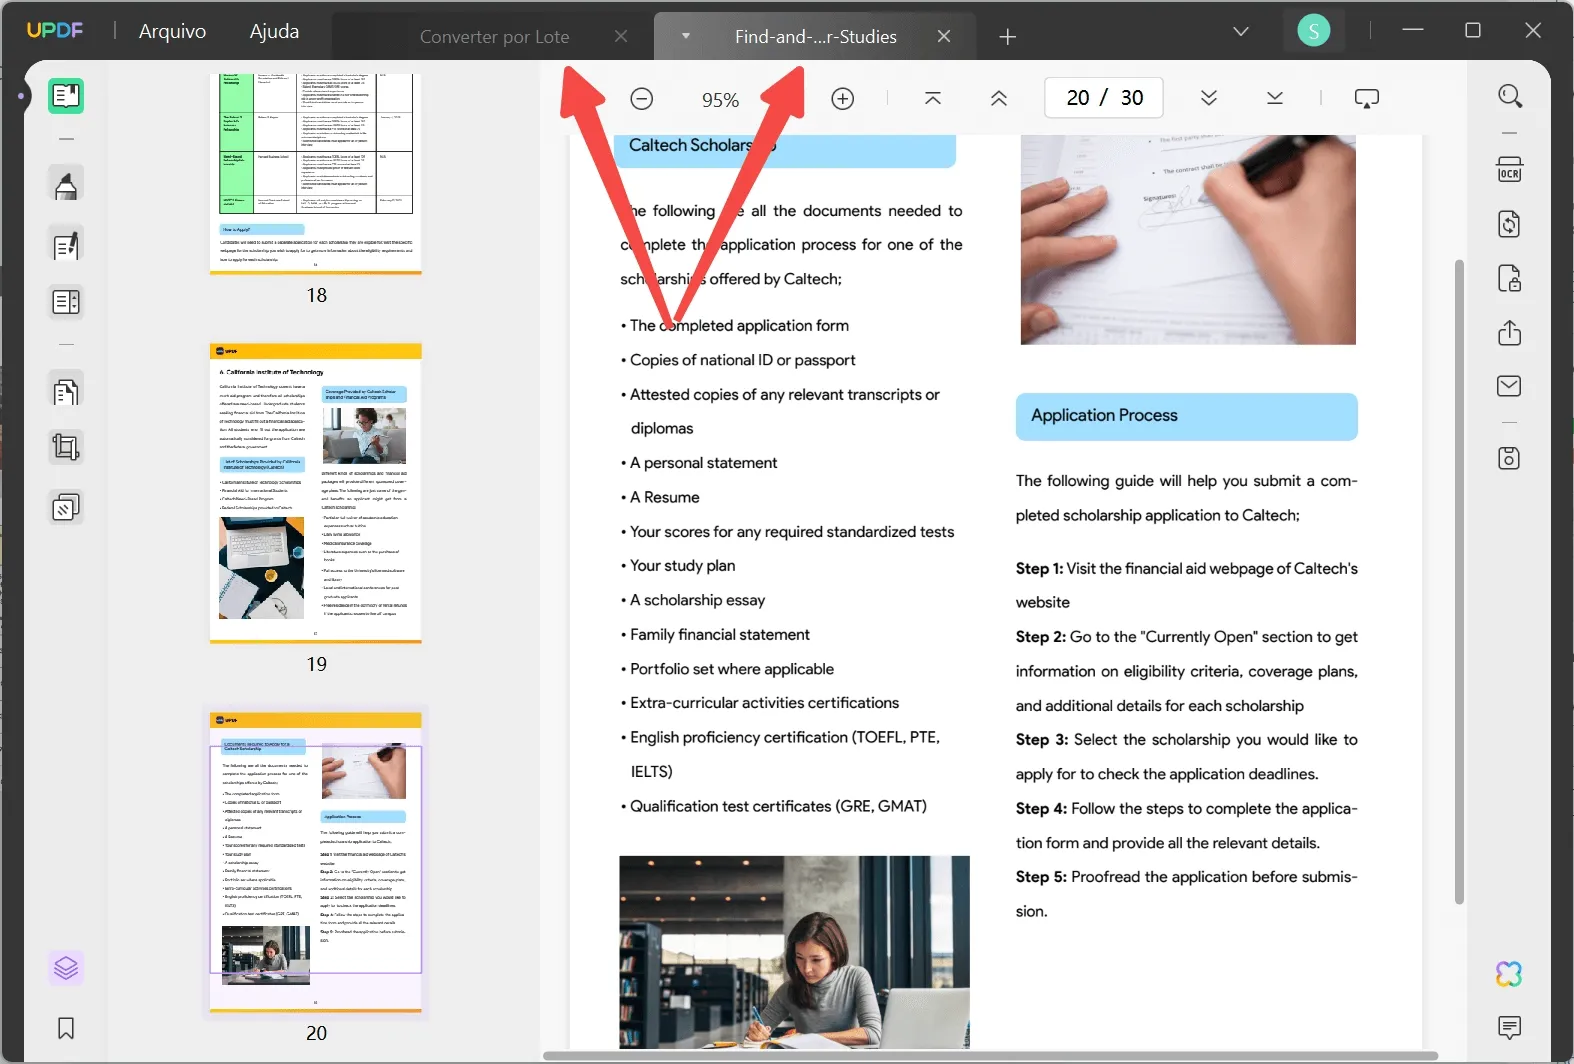Send the file by email icon
This screenshot has height=1064, width=1574.
point(1510,386)
